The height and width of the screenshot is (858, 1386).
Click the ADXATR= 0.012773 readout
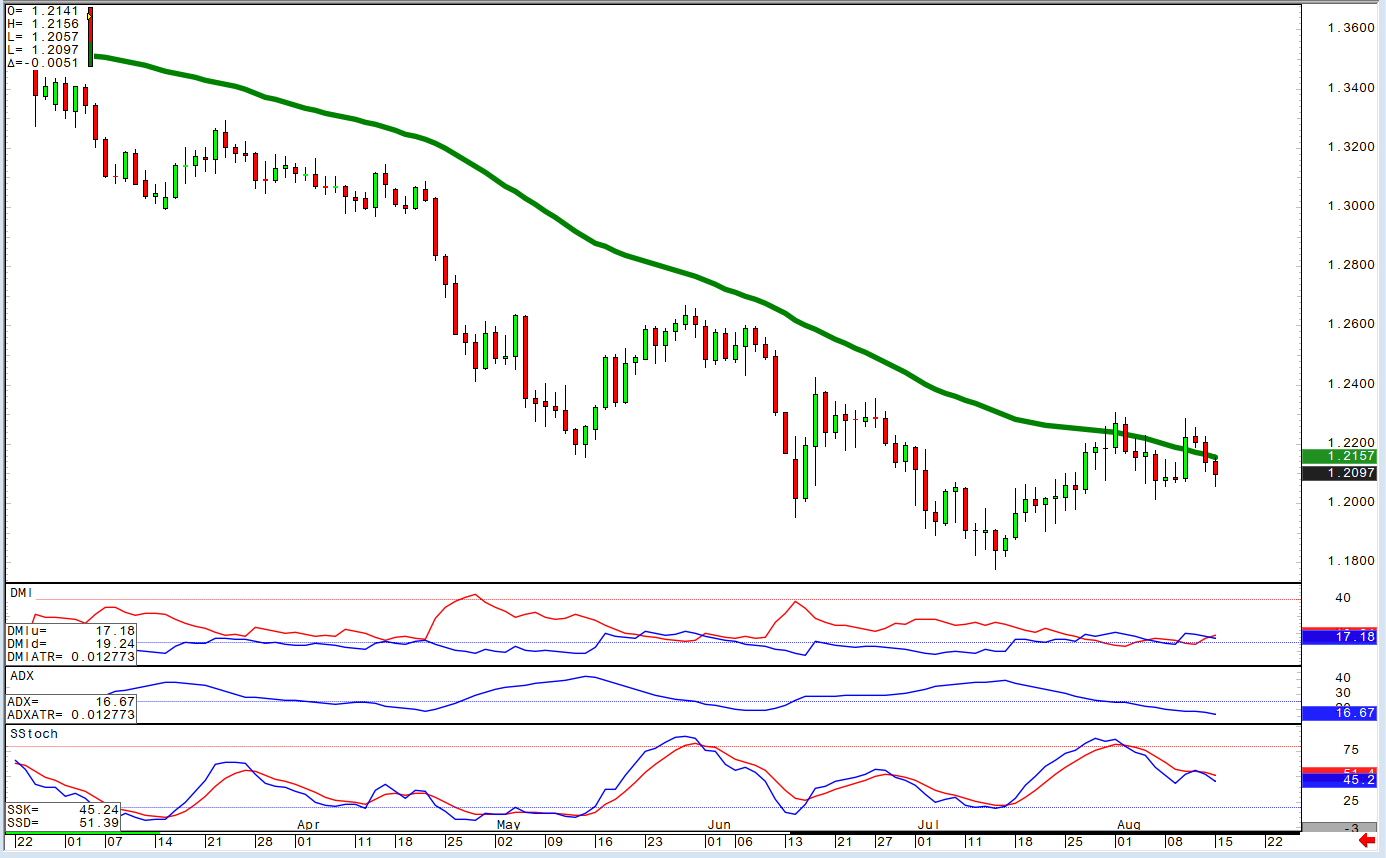pos(71,715)
